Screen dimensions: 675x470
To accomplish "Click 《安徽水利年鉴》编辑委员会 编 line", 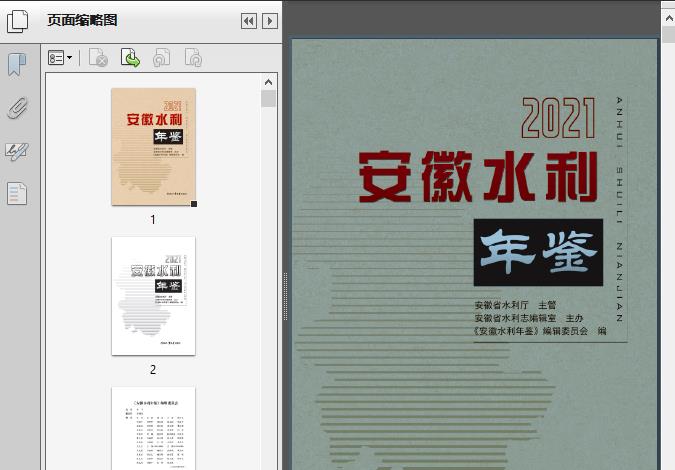I will (x=540, y=331).
